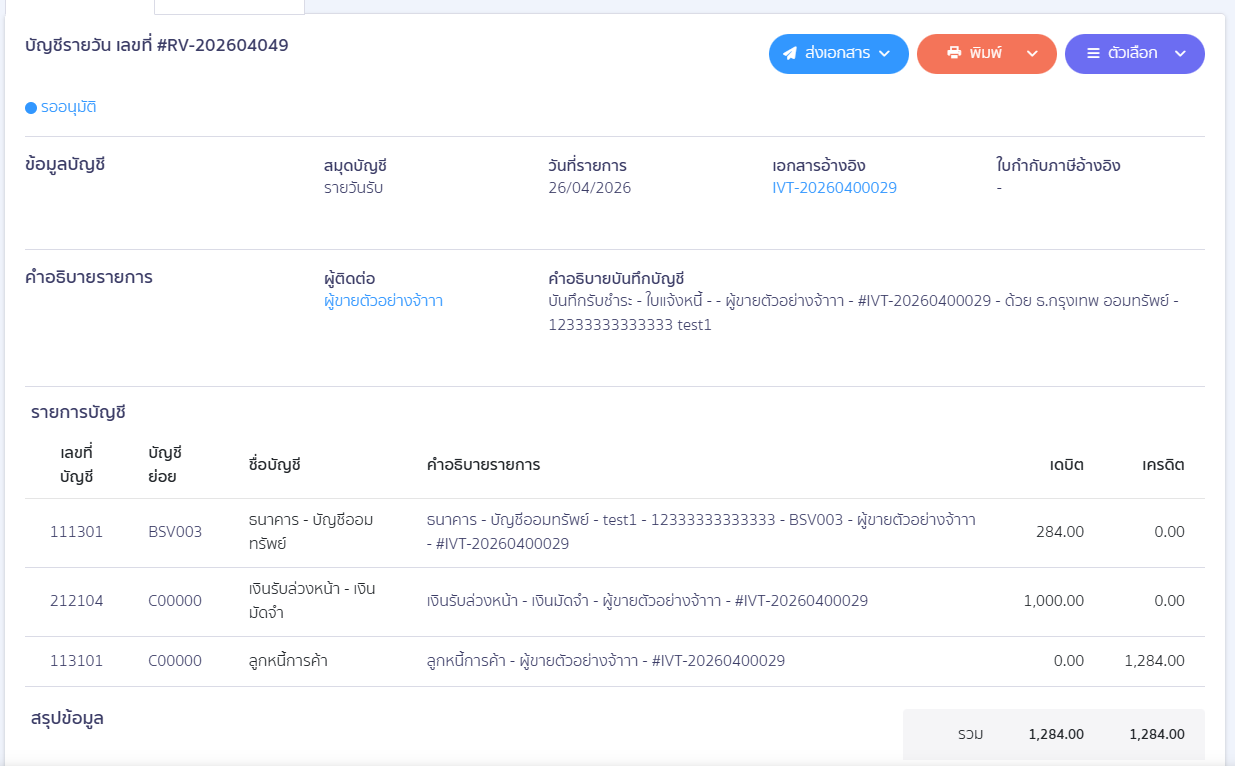Click the พิมพ์ print button label
1235x766 pixels.
[x=985, y=53]
